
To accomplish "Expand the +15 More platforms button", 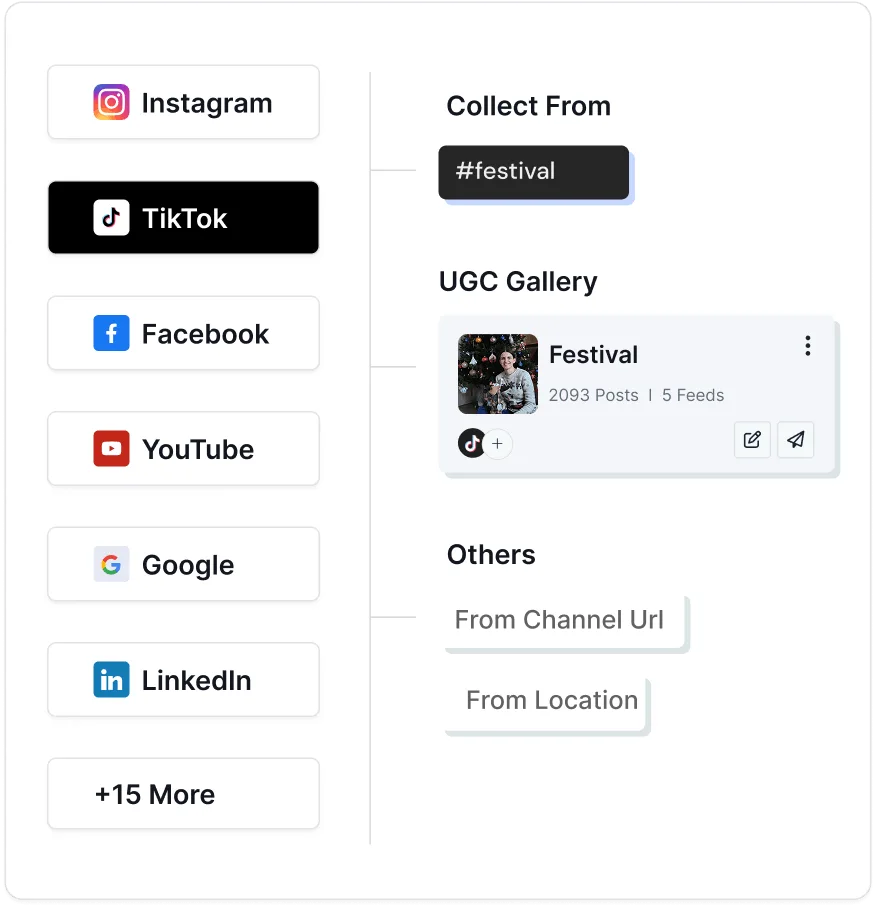I will [x=184, y=793].
